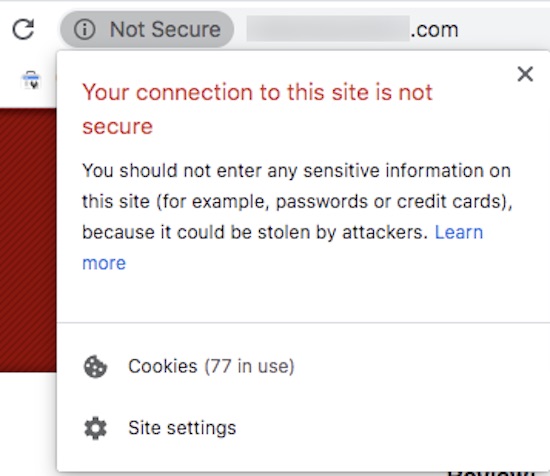Image resolution: width=550 pixels, height=476 pixels.
Task: Click the '(77 in use)' cookie count
Action: pyautogui.click(x=249, y=367)
